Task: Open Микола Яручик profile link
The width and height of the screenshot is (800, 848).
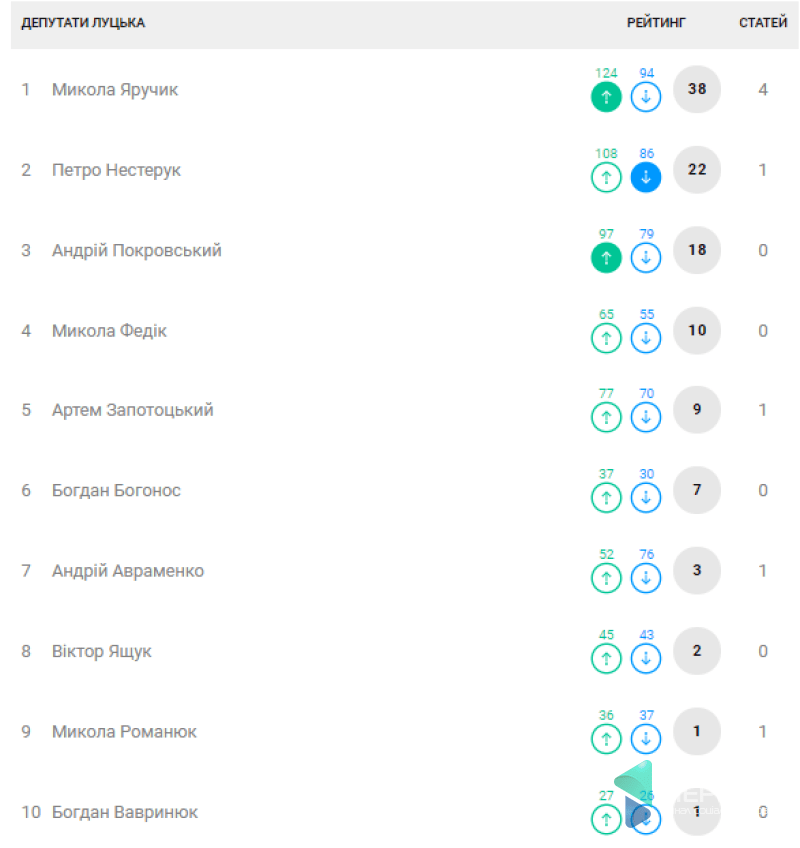Action: 115,90
